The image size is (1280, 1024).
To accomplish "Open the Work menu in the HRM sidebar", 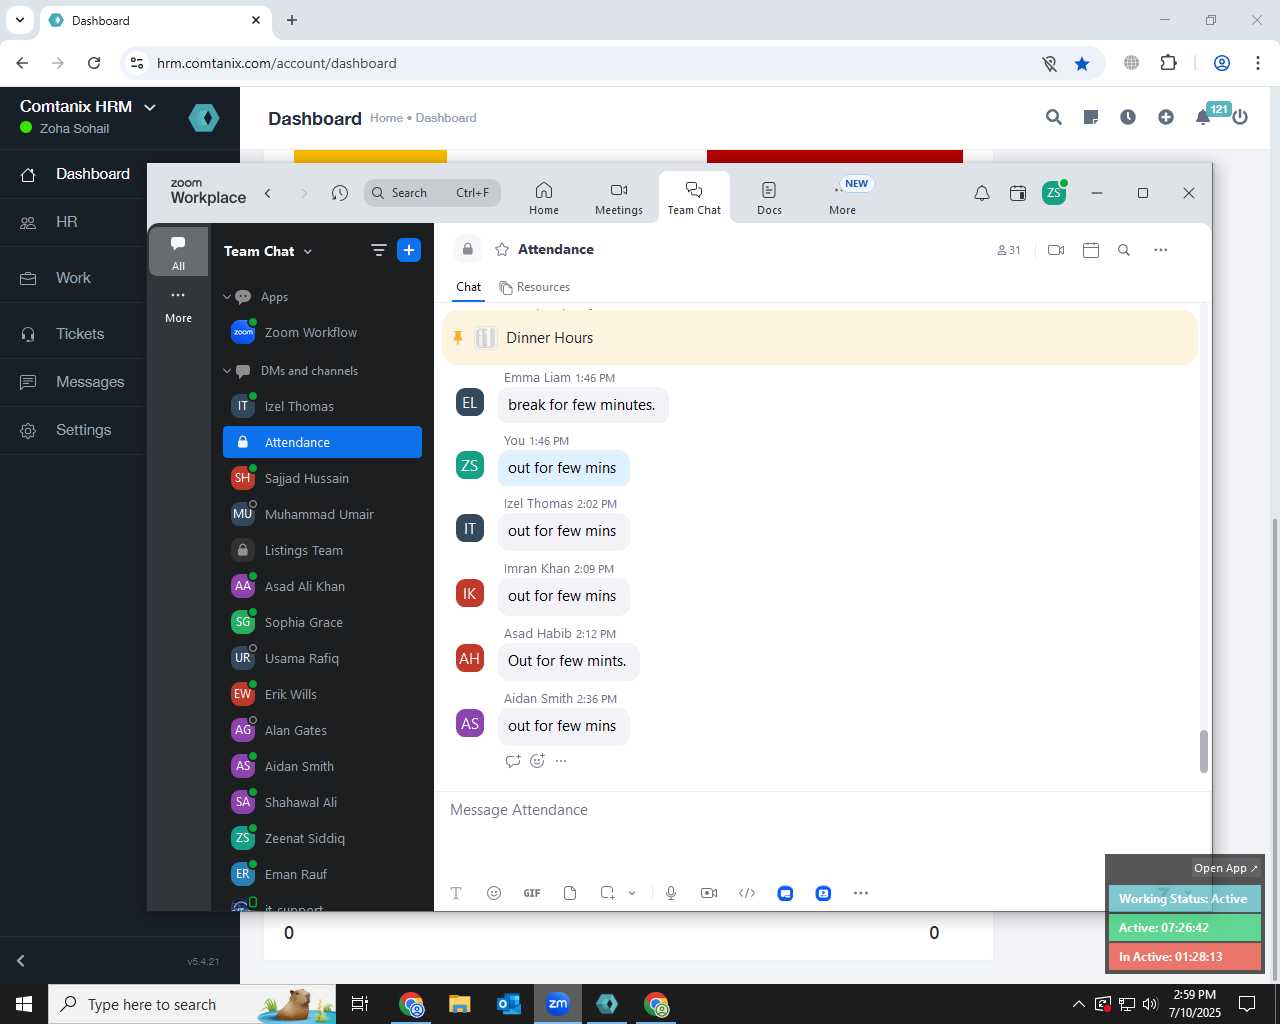I will [74, 278].
